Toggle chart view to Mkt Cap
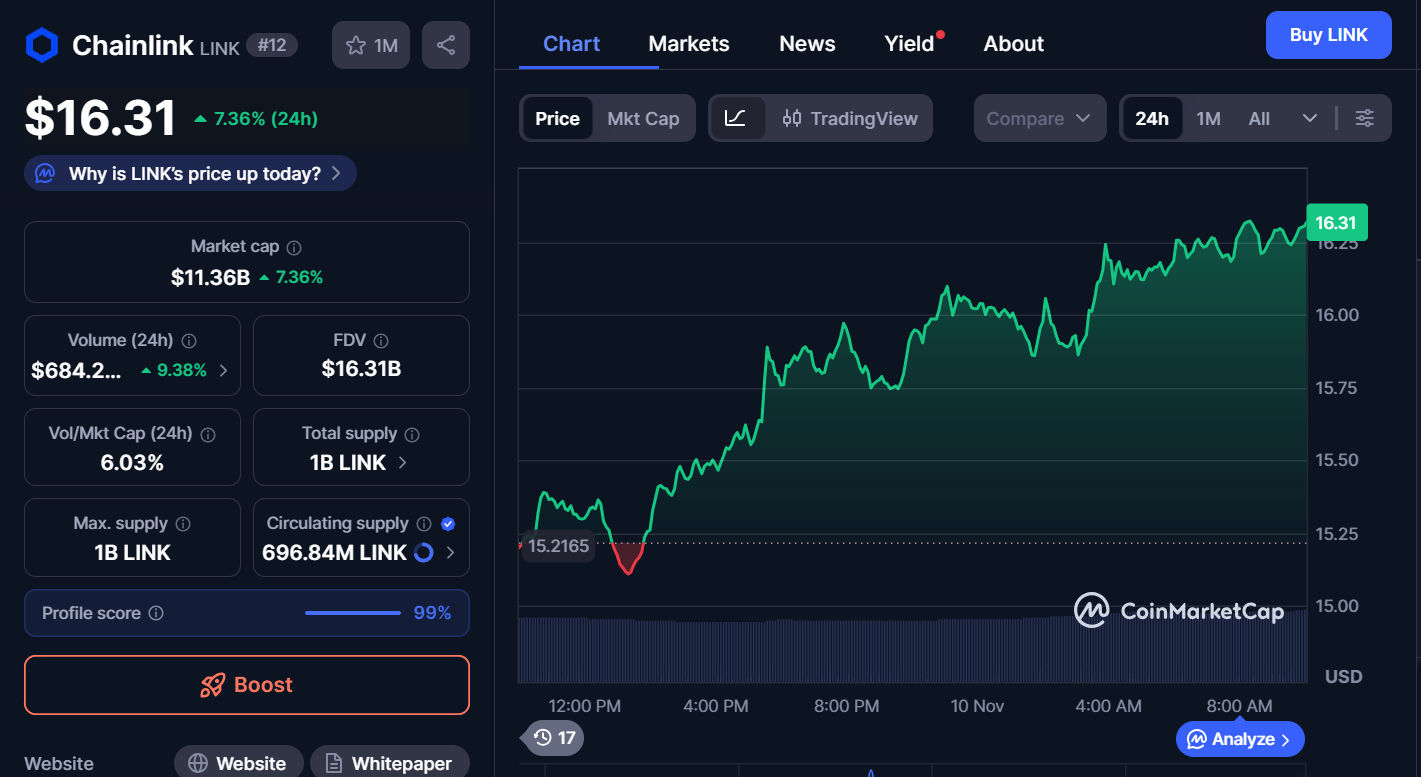This screenshot has width=1421, height=777. click(643, 118)
